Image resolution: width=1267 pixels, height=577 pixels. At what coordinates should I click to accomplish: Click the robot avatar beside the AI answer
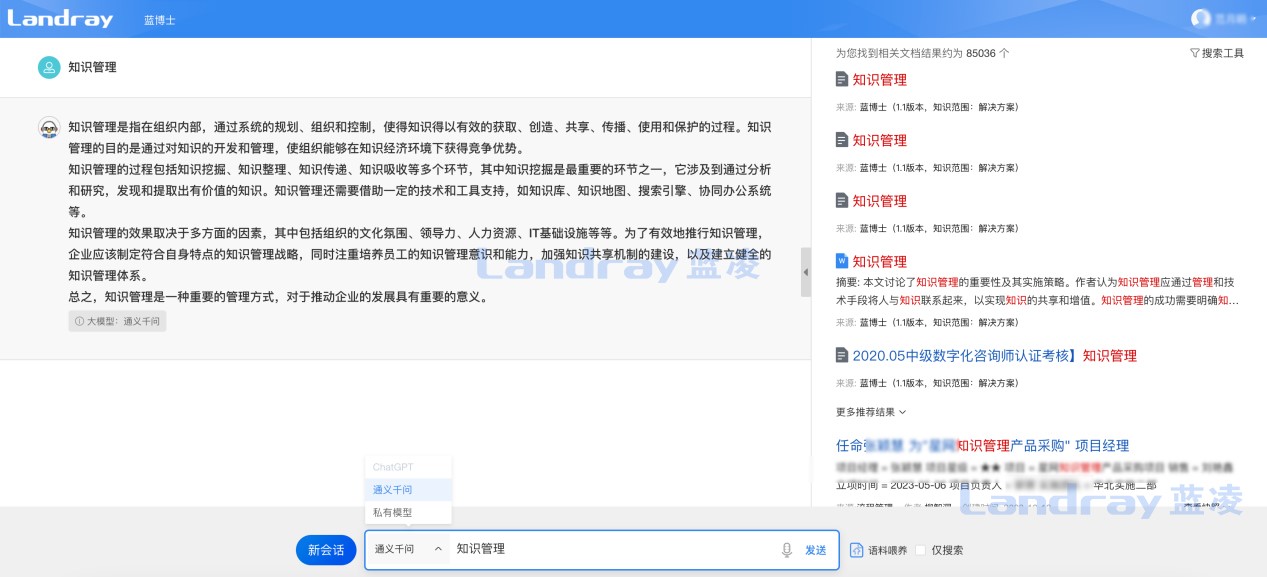[x=48, y=128]
